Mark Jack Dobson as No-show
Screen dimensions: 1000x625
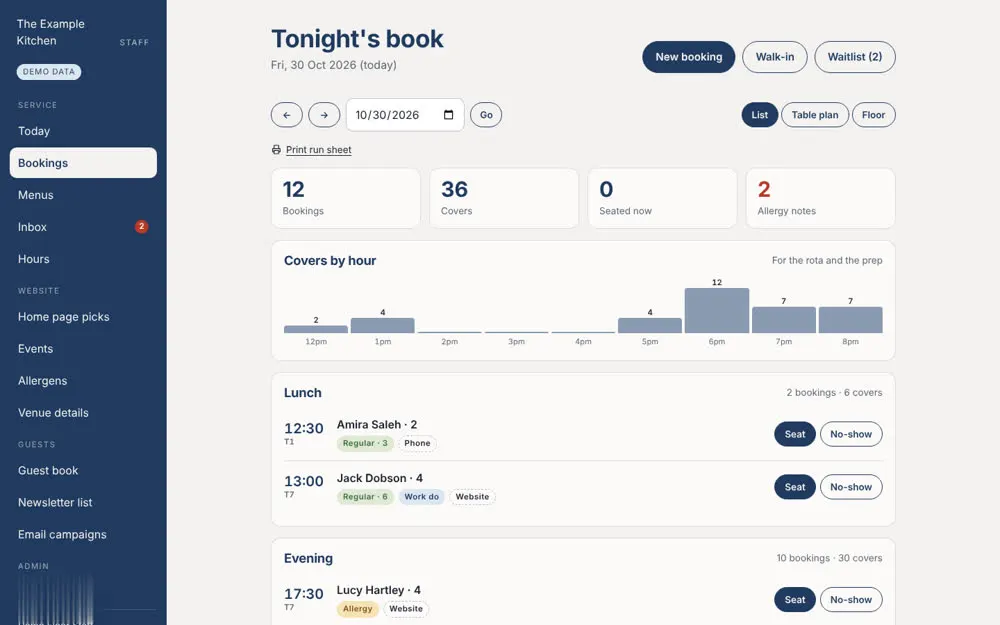[x=851, y=487]
